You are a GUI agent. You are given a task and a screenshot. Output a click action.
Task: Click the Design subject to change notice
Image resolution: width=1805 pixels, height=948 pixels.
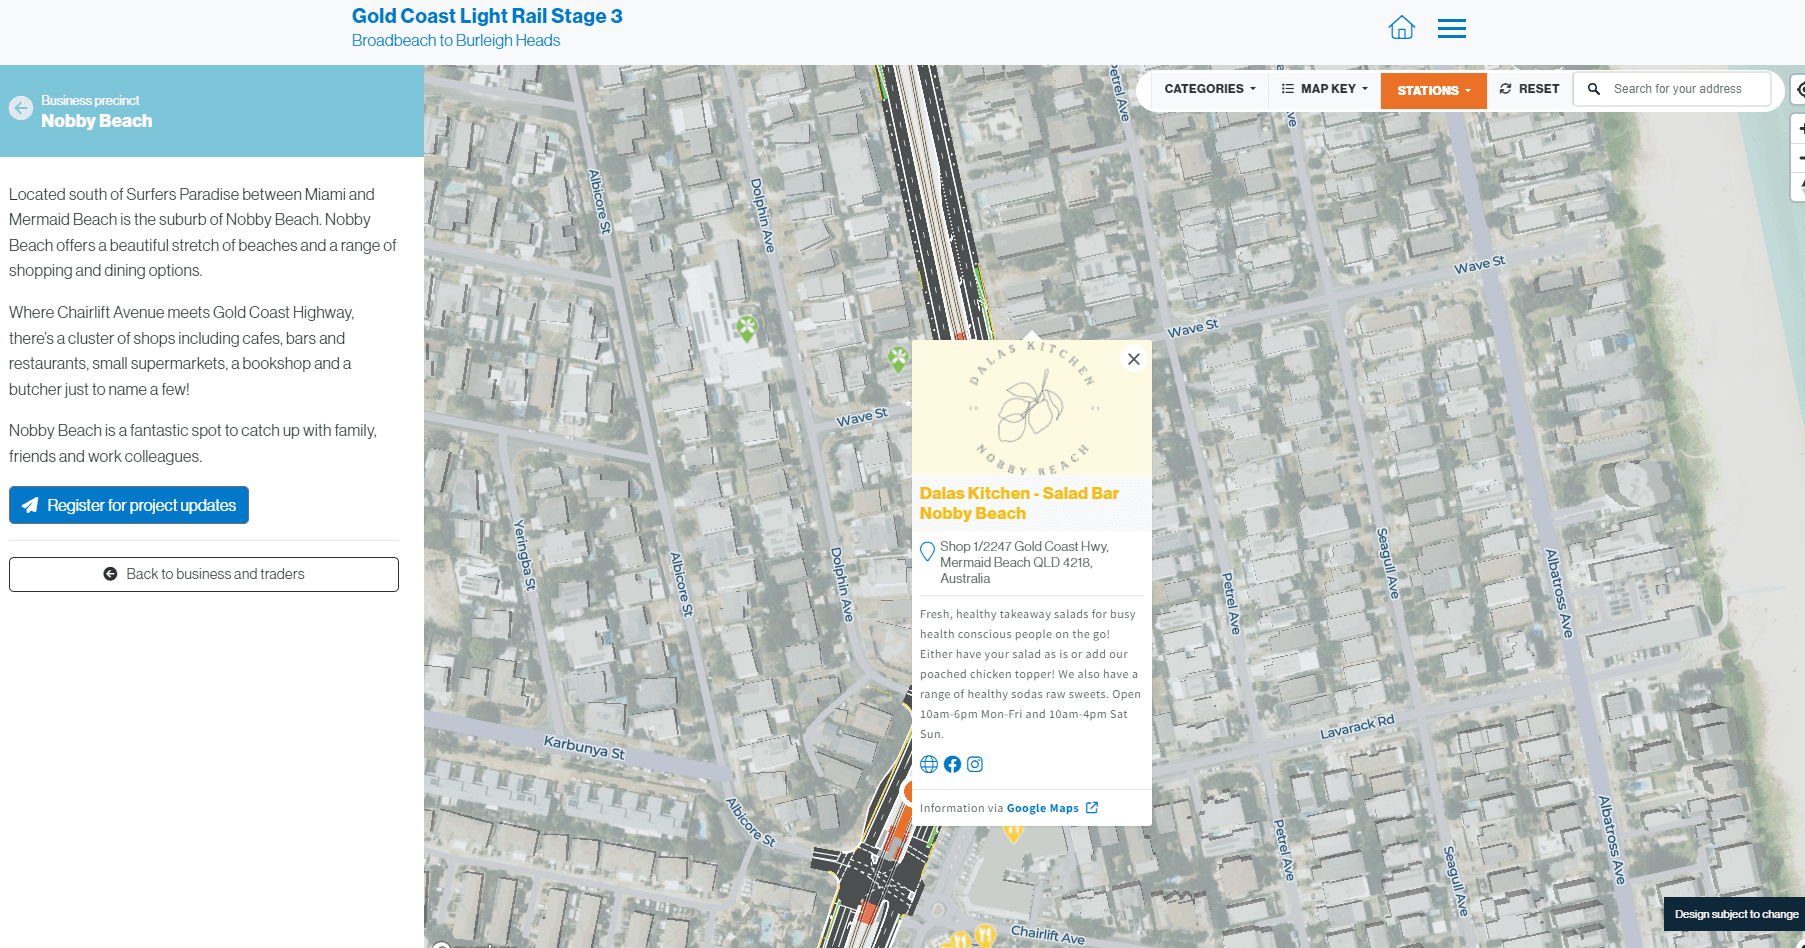1736,914
